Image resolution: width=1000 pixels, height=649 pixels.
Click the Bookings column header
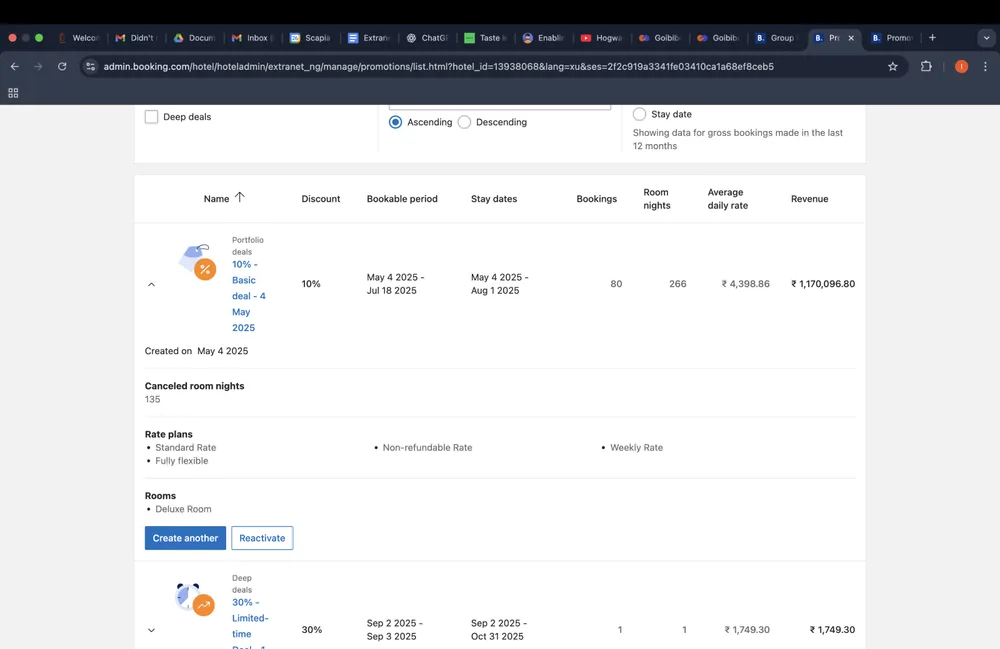pos(596,199)
